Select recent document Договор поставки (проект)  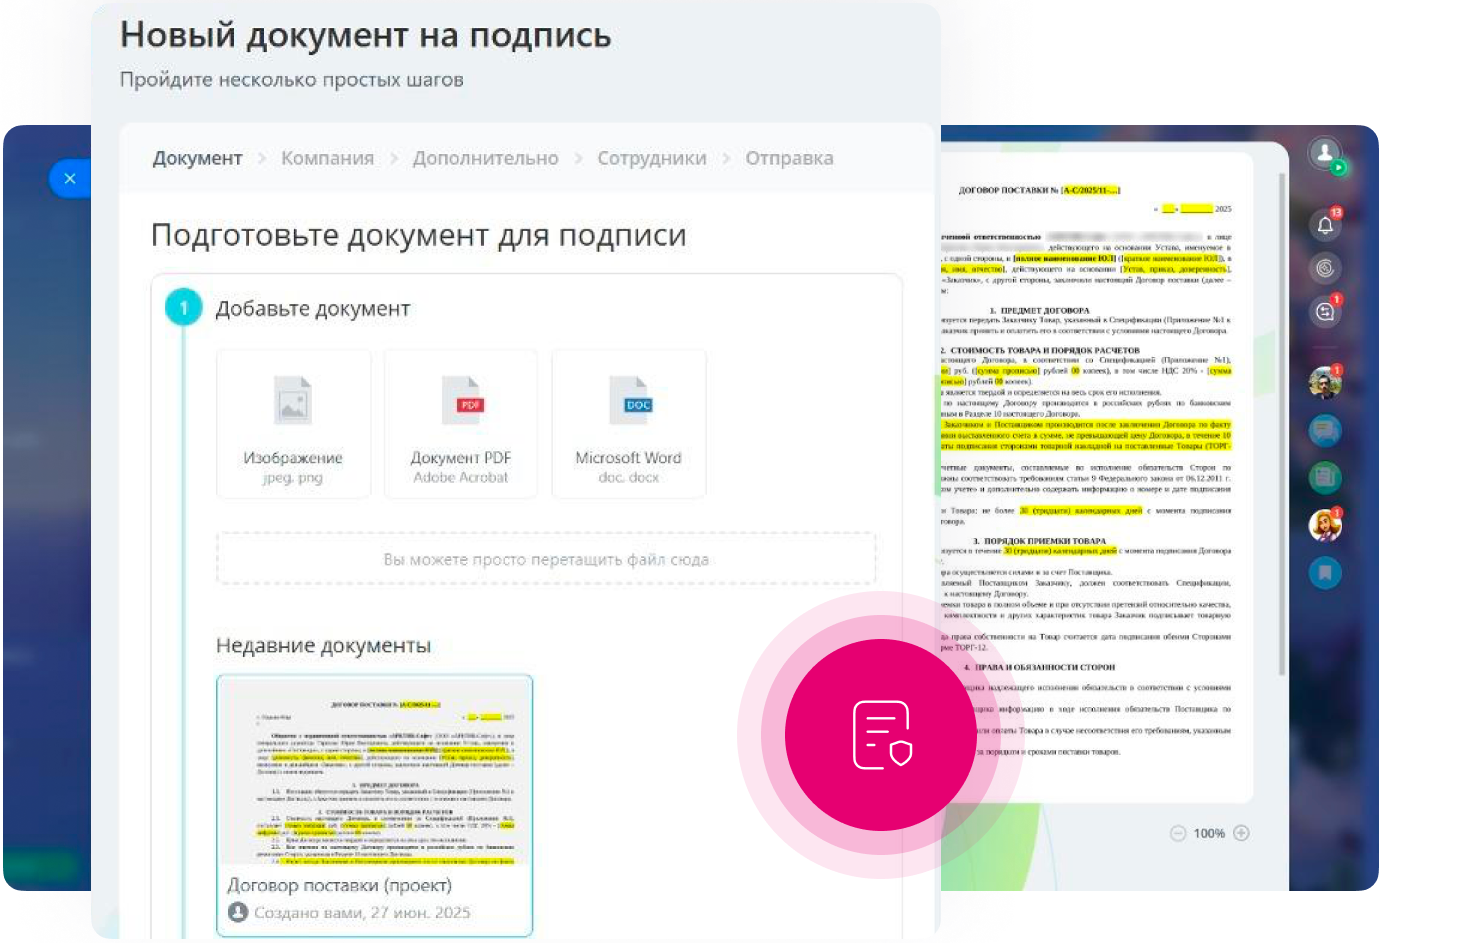[375, 805]
